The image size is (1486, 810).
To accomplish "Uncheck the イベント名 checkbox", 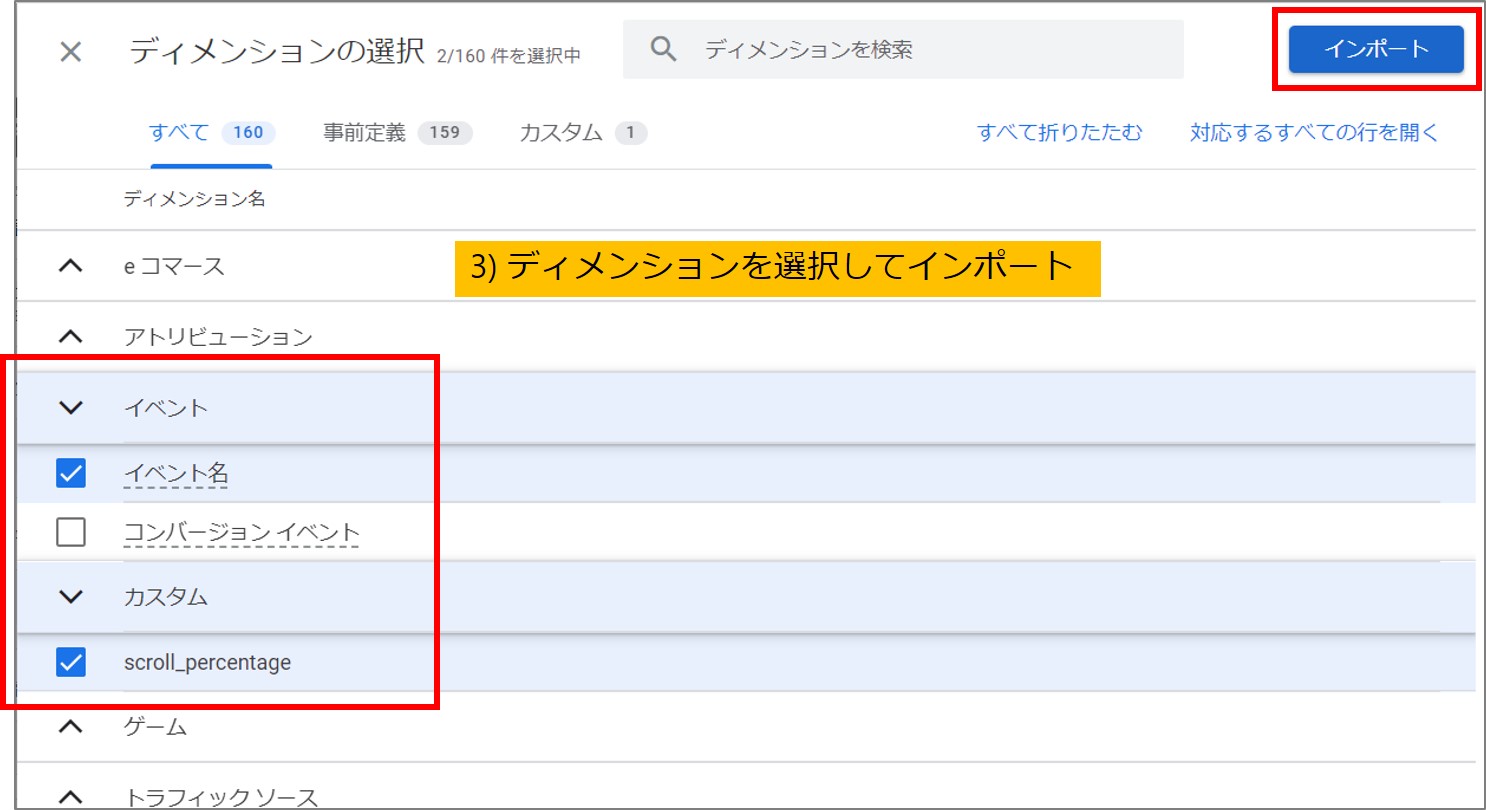I will point(71,473).
